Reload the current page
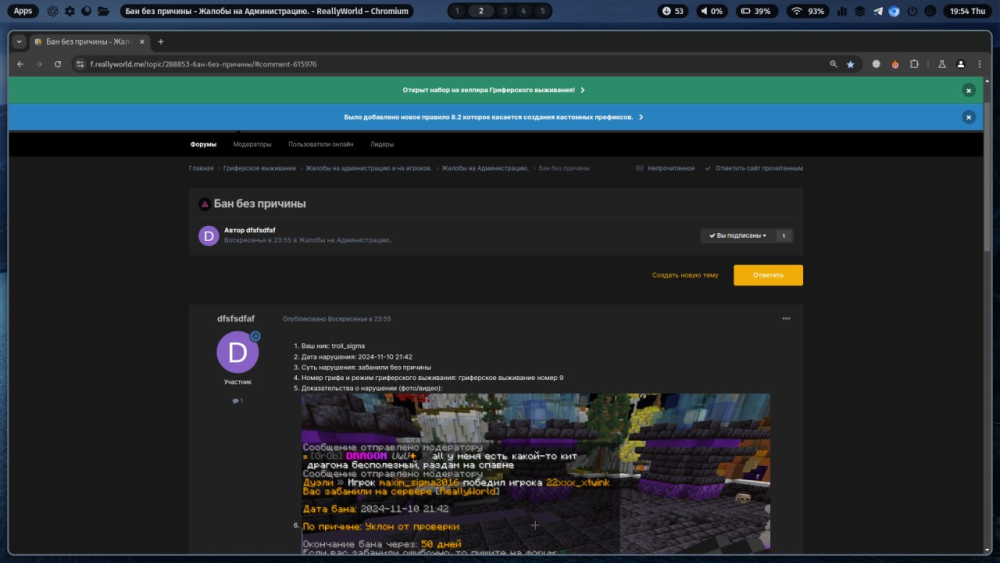The image size is (1000, 563). 57,64
